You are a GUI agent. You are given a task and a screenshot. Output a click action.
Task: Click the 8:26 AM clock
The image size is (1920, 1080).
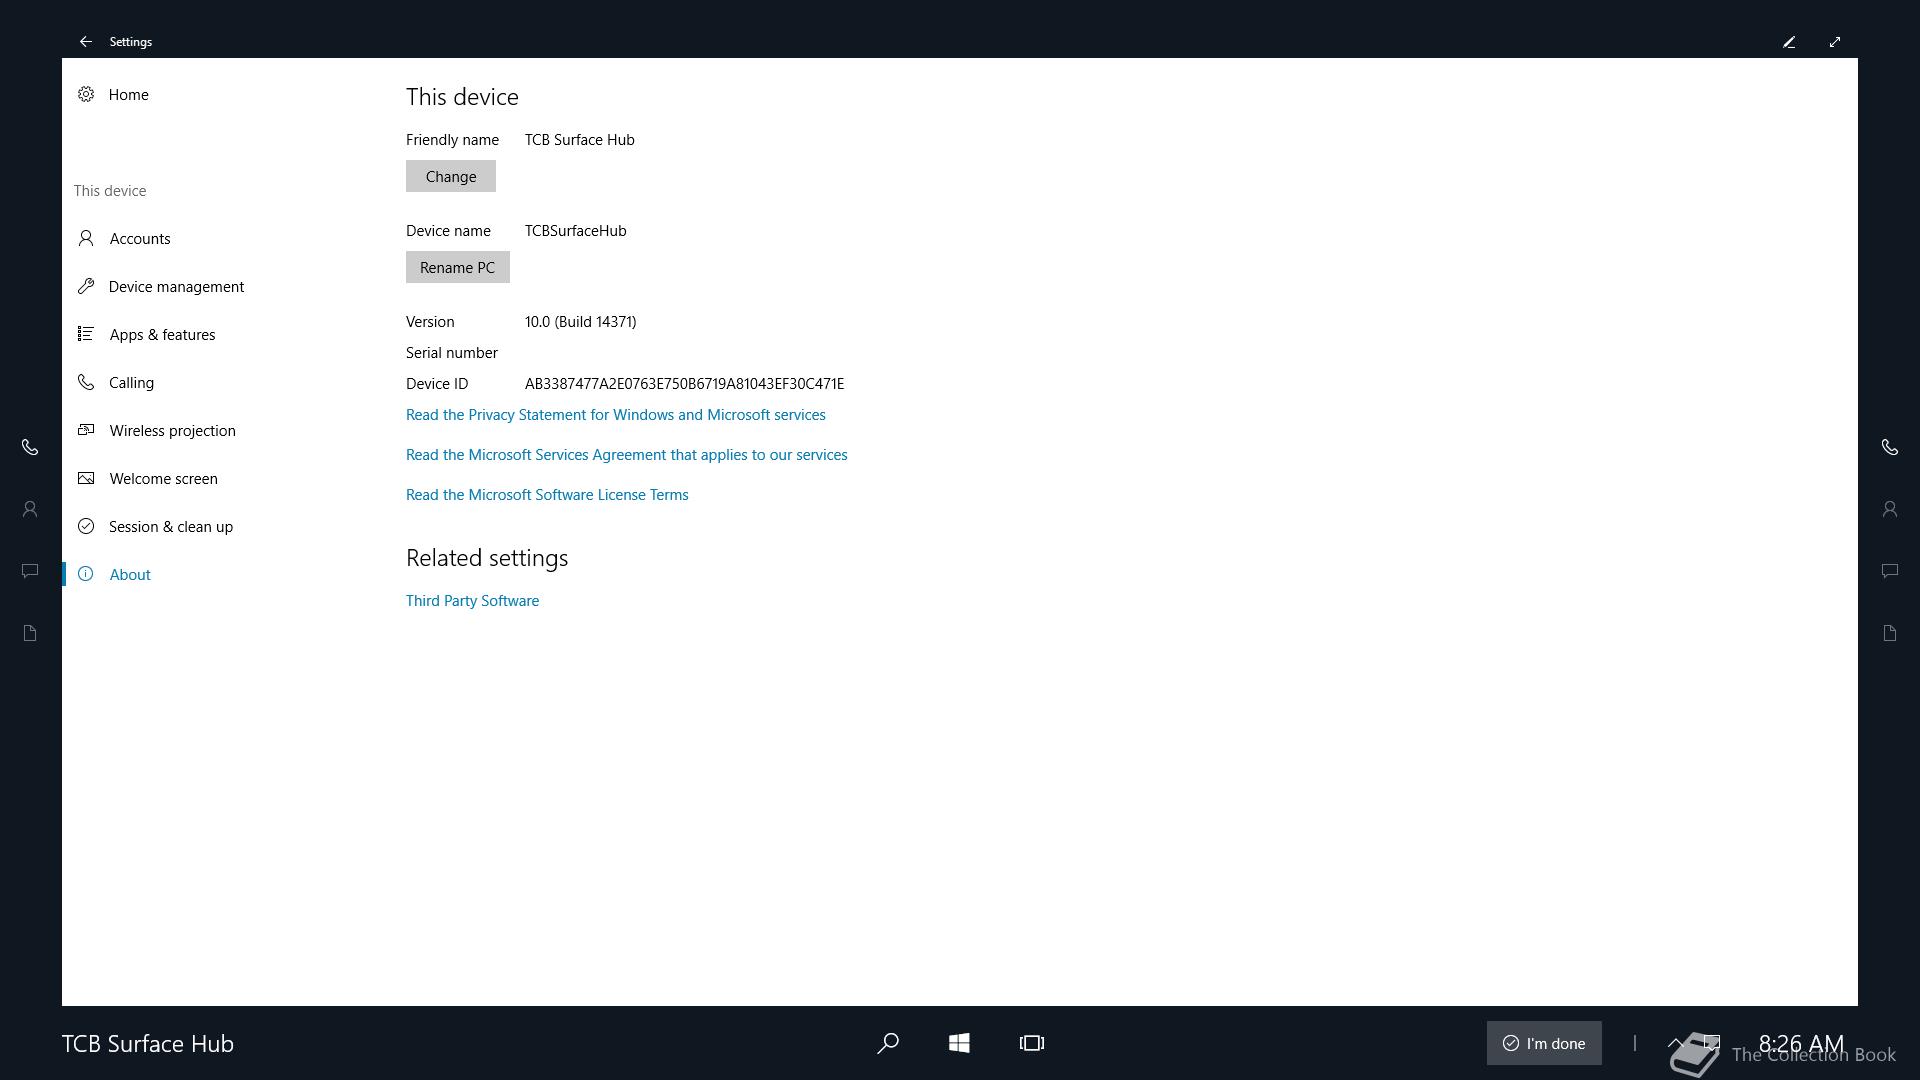pyautogui.click(x=1801, y=1043)
